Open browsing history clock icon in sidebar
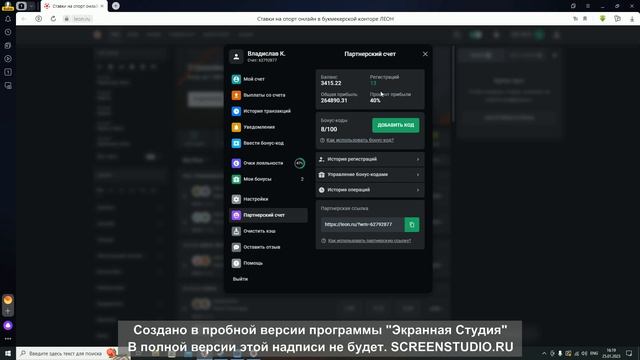 click(x=8, y=32)
